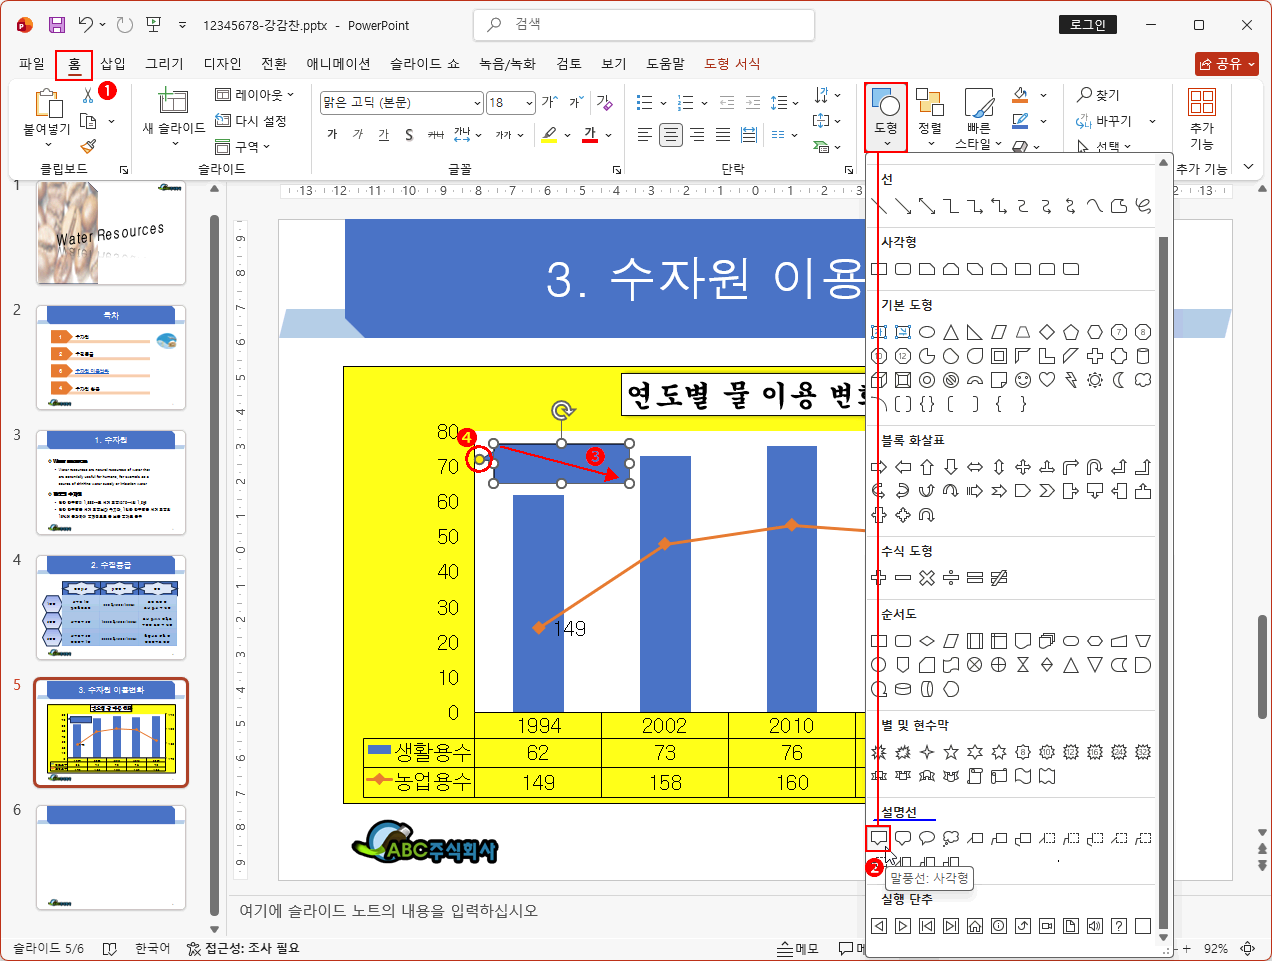
Task: Click the Save icon in title bar
Action: (57, 25)
